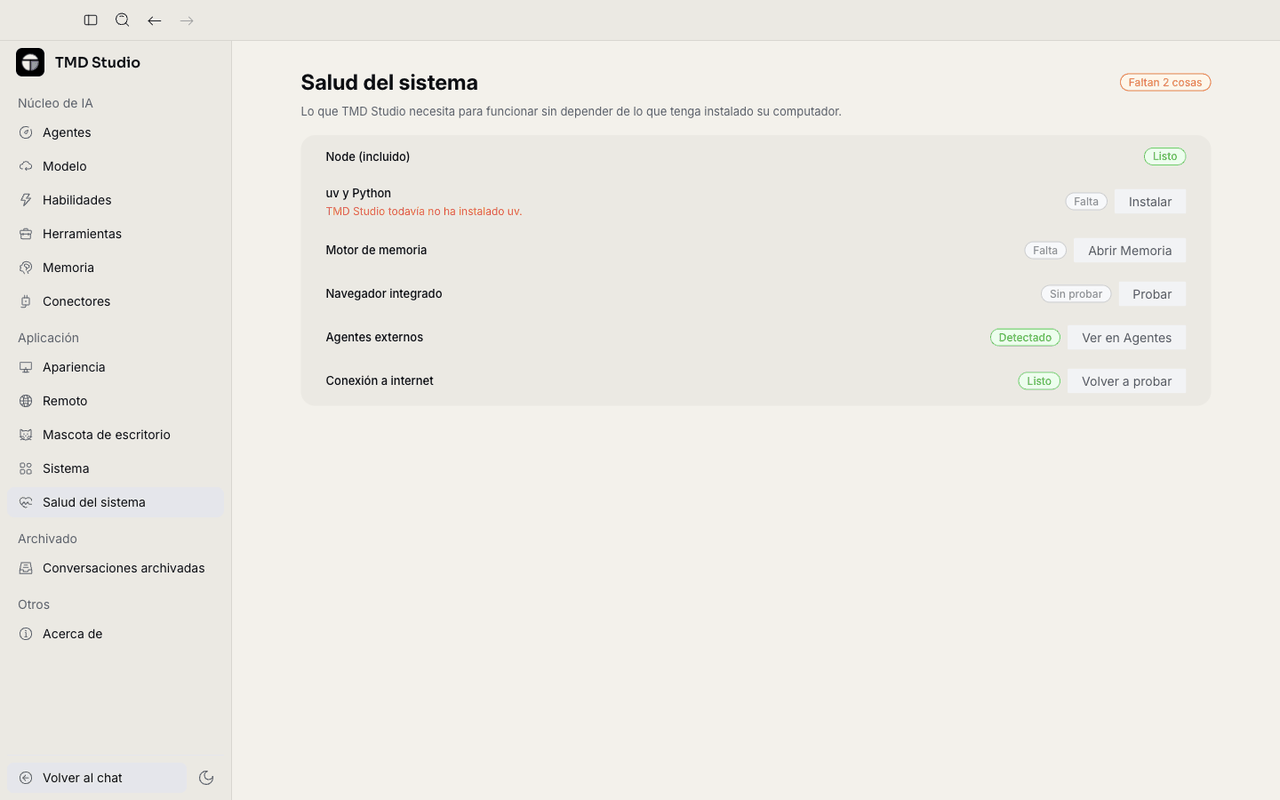The width and height of the screenshot is (1280, 800).
Task: Click the Listo badge on the Node row
Action: pos(1165,156)
